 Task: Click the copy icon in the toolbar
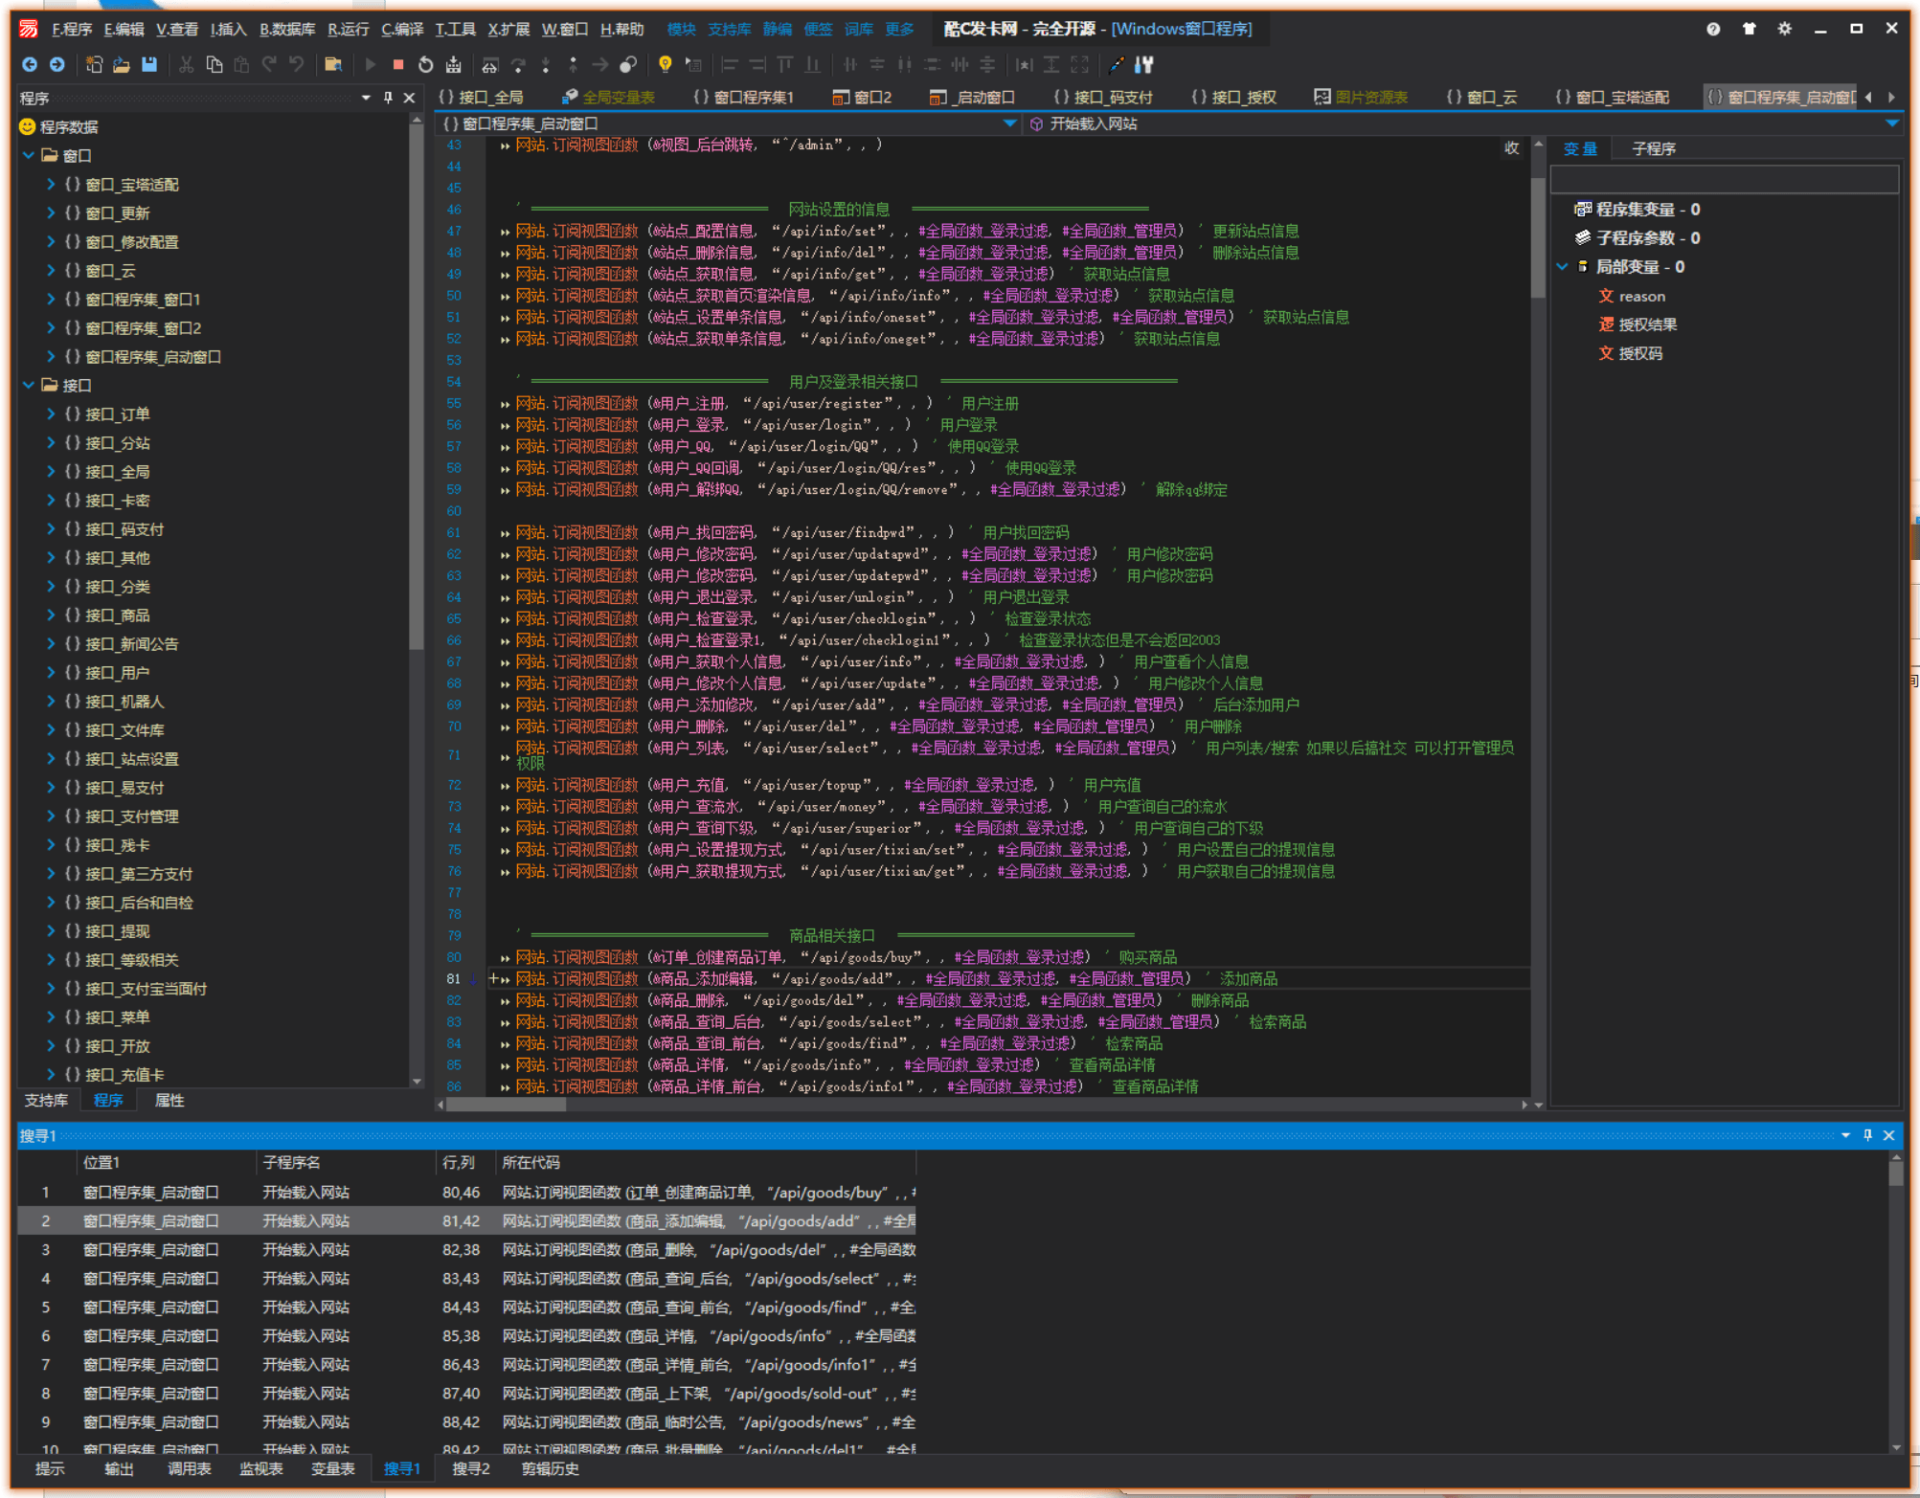214,65
